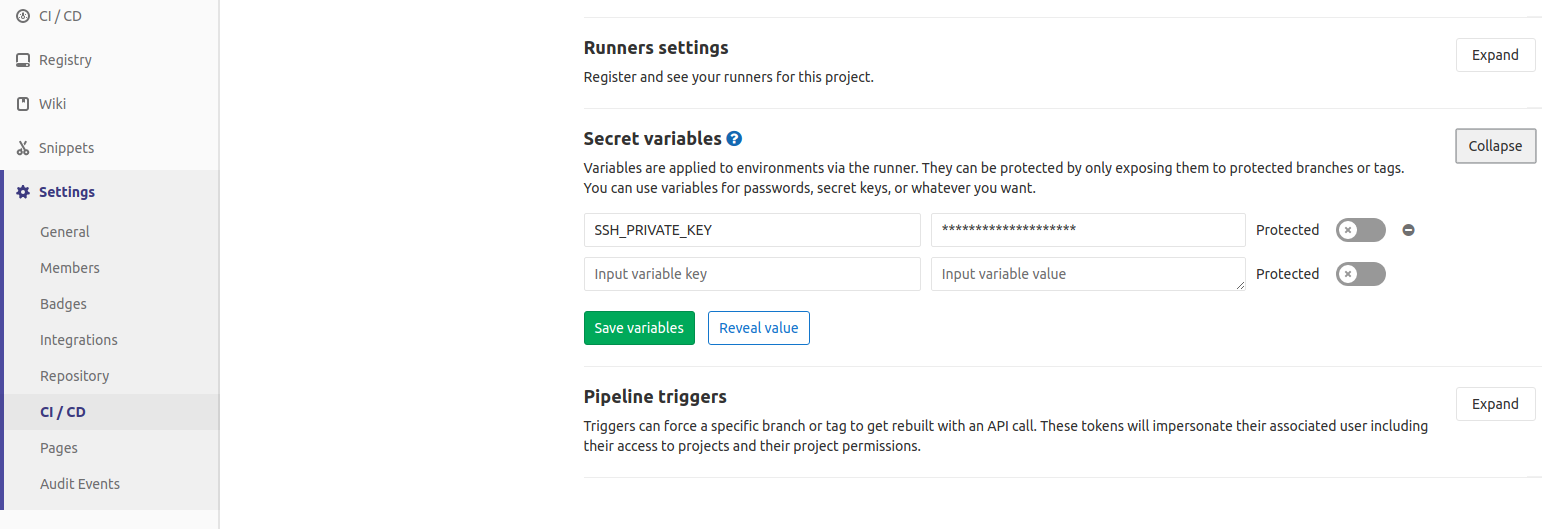The width and height of the screenshot is (1566, 529).
Task: Enable Protected toggle on the empty variable row
Action: [x=1360, y=274]
